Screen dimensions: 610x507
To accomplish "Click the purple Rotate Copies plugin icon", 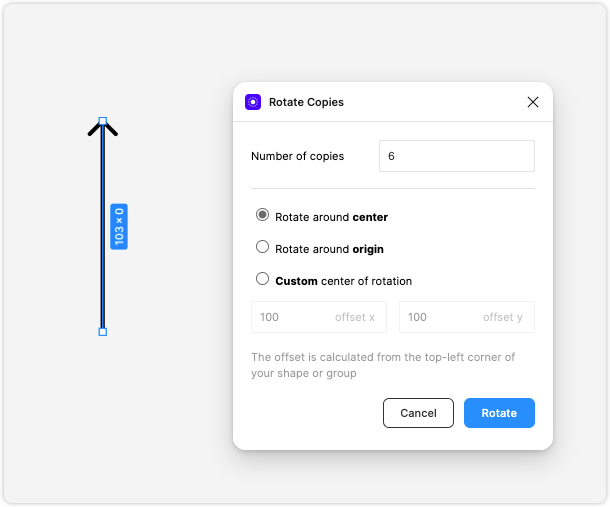I will tap(253, 102).
